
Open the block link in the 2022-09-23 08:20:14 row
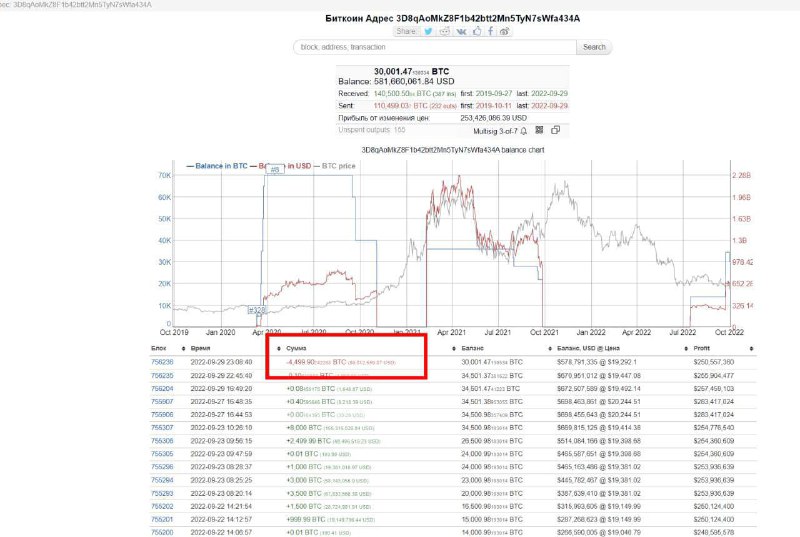point(162,494)
